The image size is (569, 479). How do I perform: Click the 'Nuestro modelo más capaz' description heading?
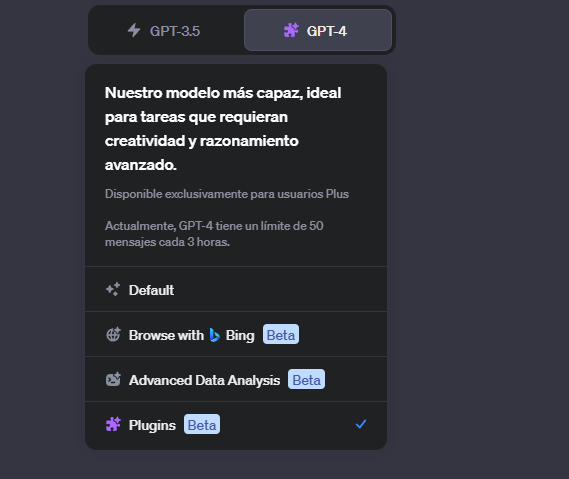pyautogui.click(x=223, y=128)
